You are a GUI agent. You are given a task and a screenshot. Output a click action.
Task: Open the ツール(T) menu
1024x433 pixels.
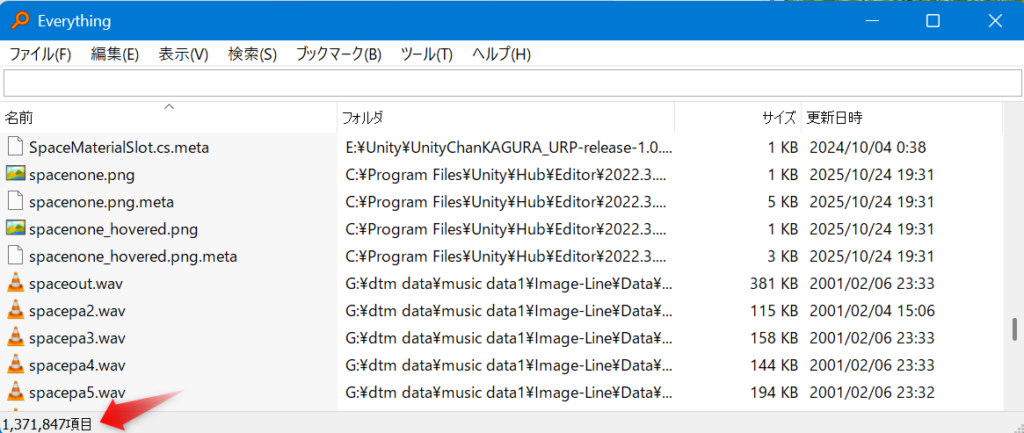[426, 54]
